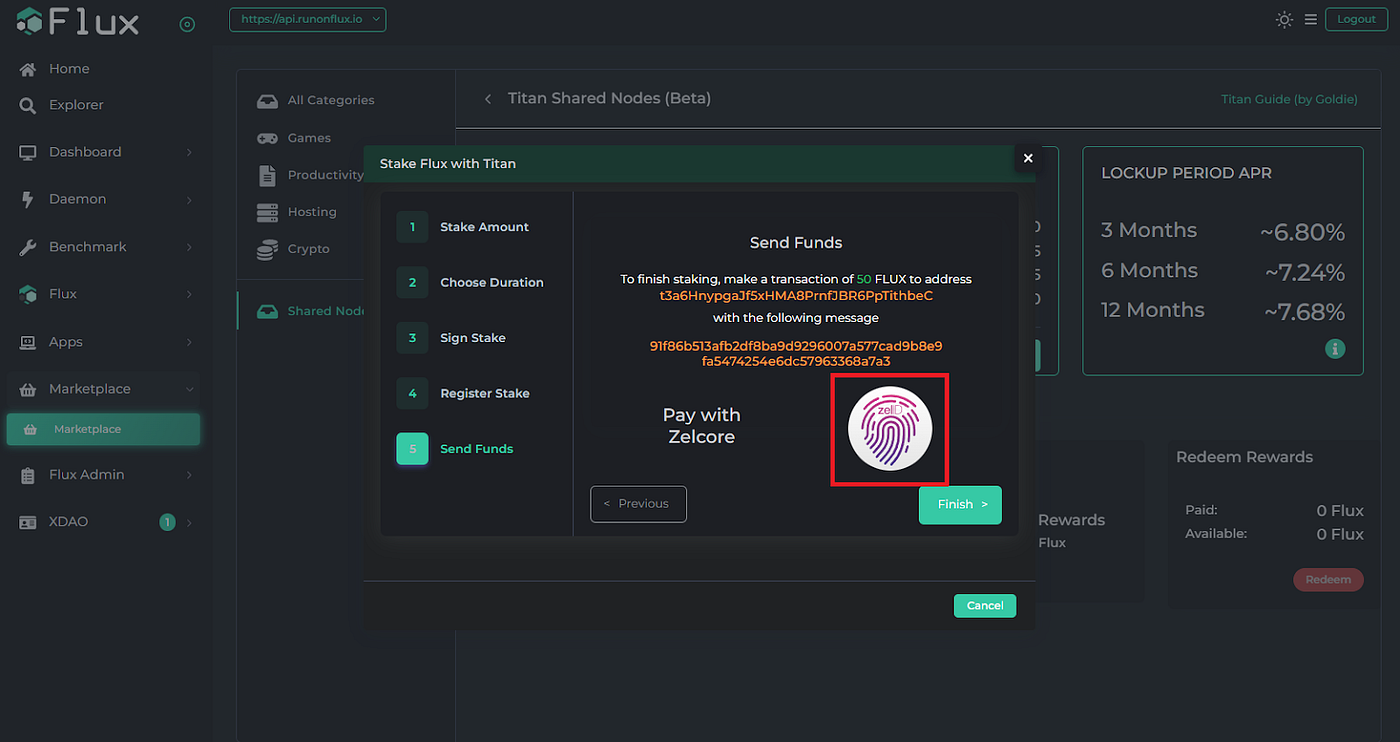This screenshot has height=742, width=1400.
Task: Click the Hosting server icon
Action: pyautogui.click(x=267, y=212)
